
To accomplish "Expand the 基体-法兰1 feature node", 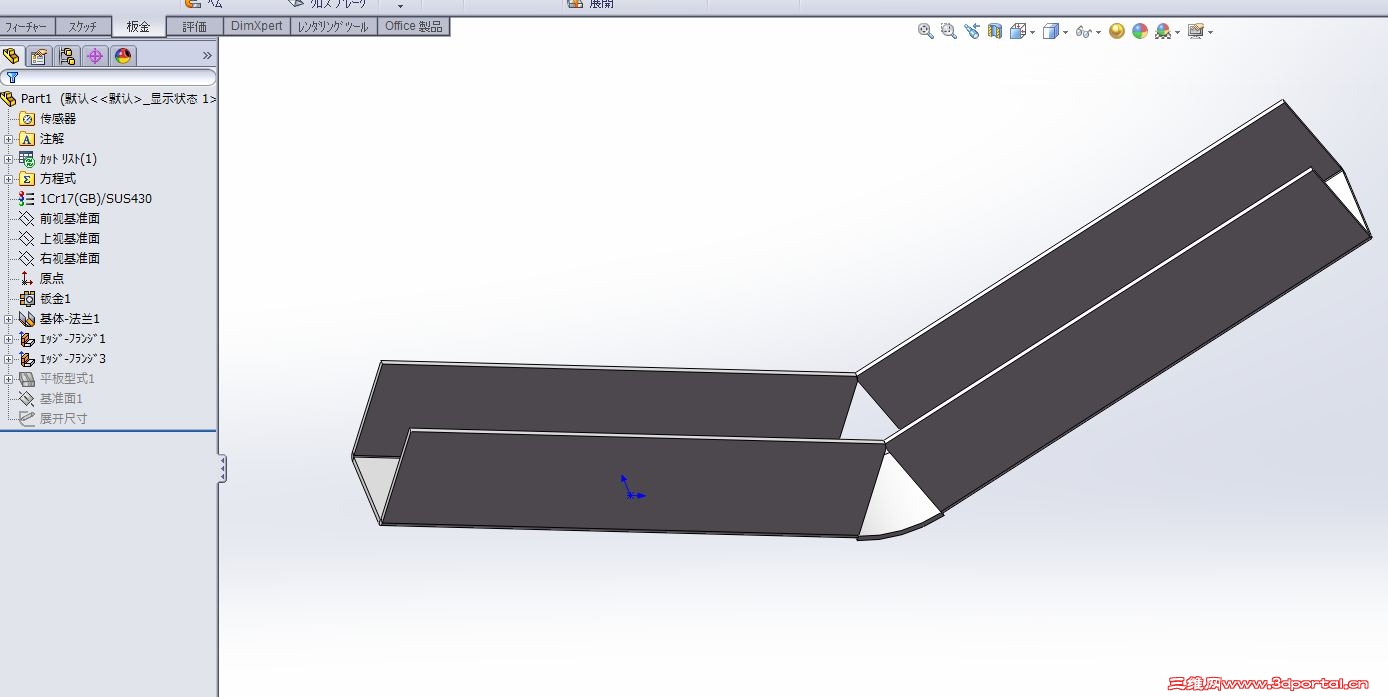I will click(9, 319).
